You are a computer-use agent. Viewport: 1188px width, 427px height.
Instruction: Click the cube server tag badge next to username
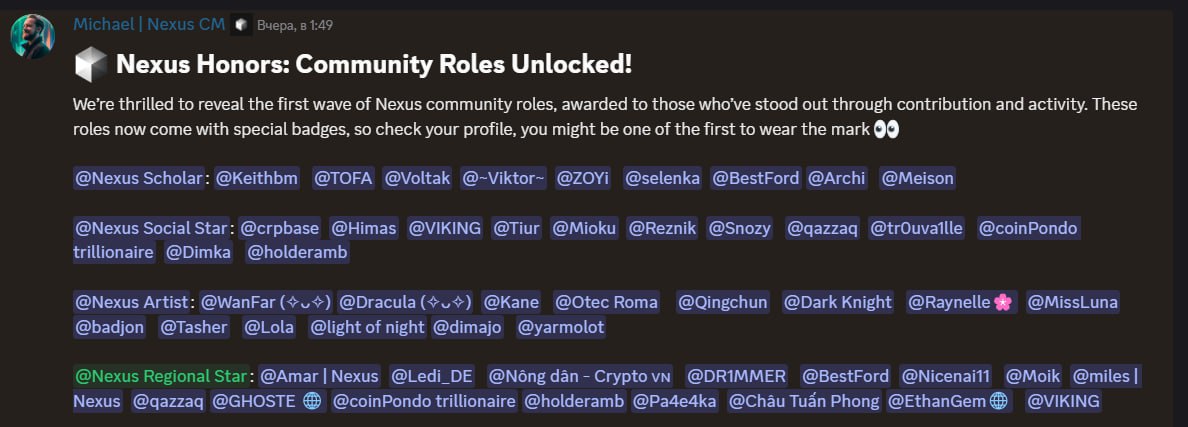click(x=241, y=25)
